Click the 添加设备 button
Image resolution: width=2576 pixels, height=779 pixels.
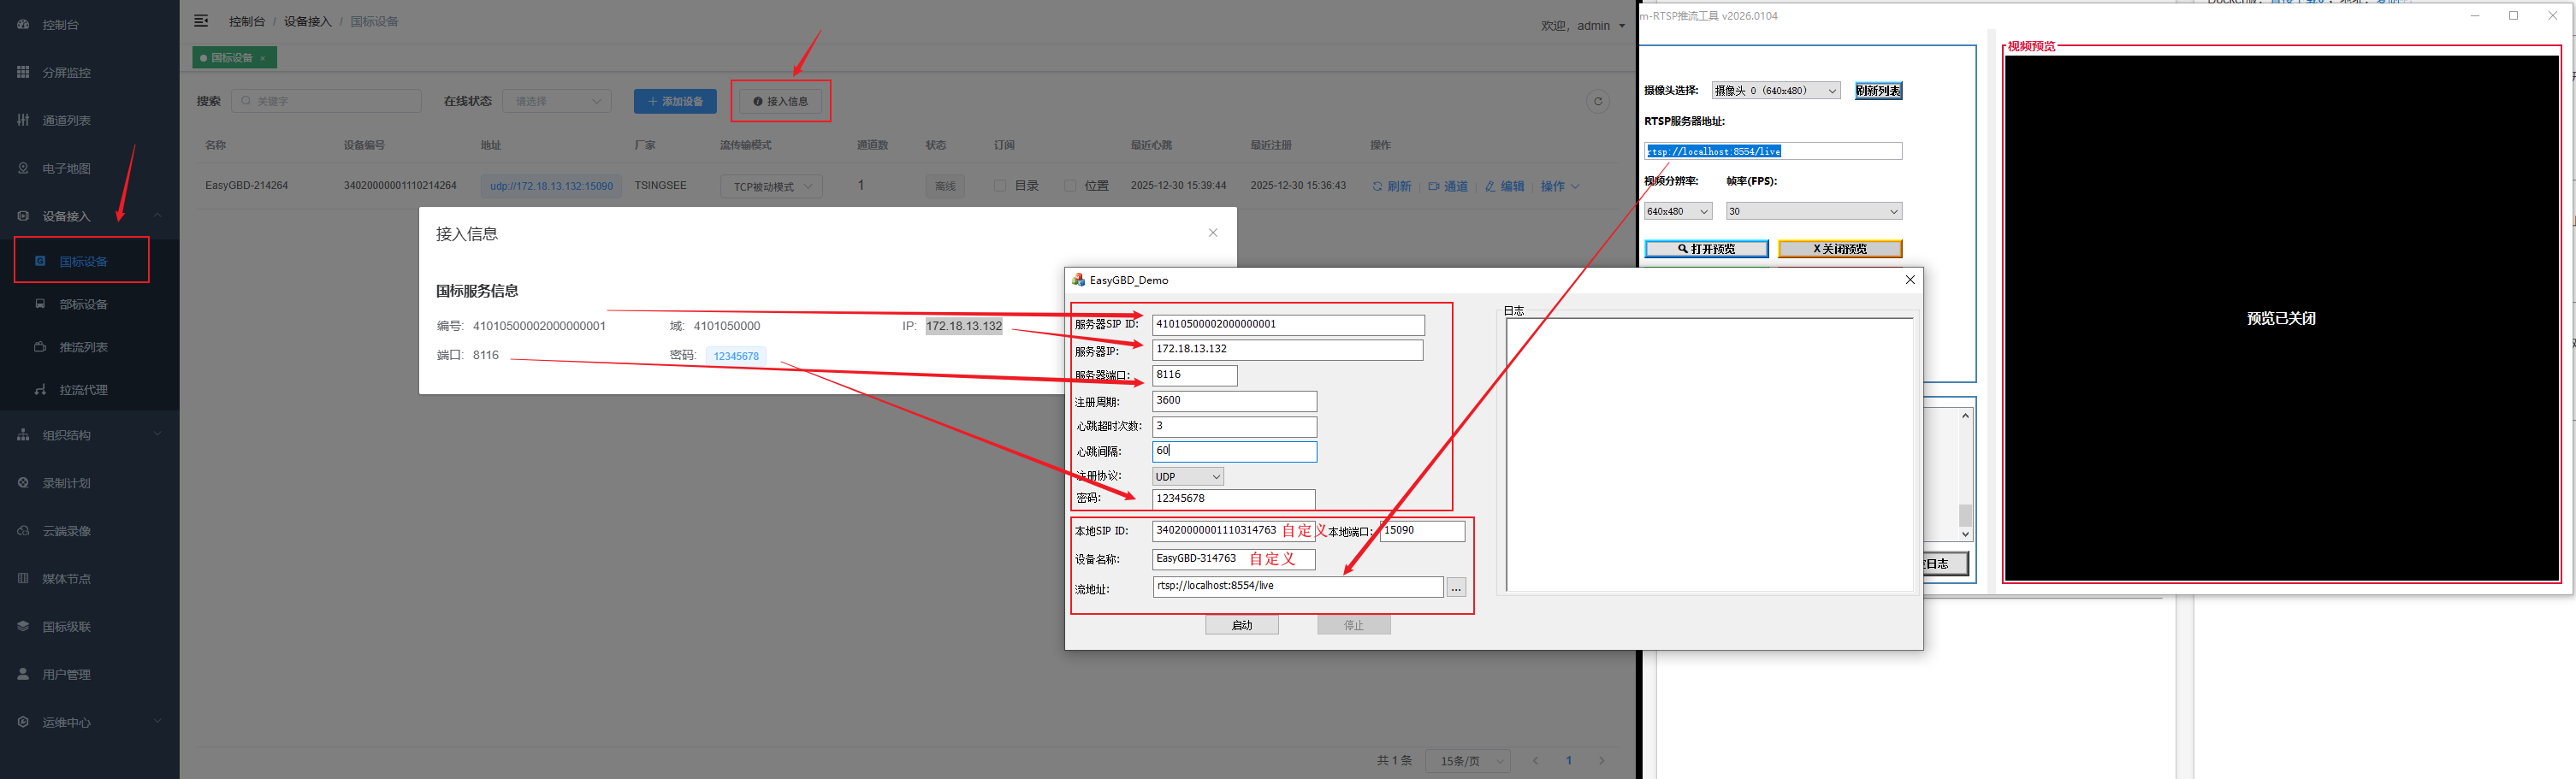coord(675,101)
